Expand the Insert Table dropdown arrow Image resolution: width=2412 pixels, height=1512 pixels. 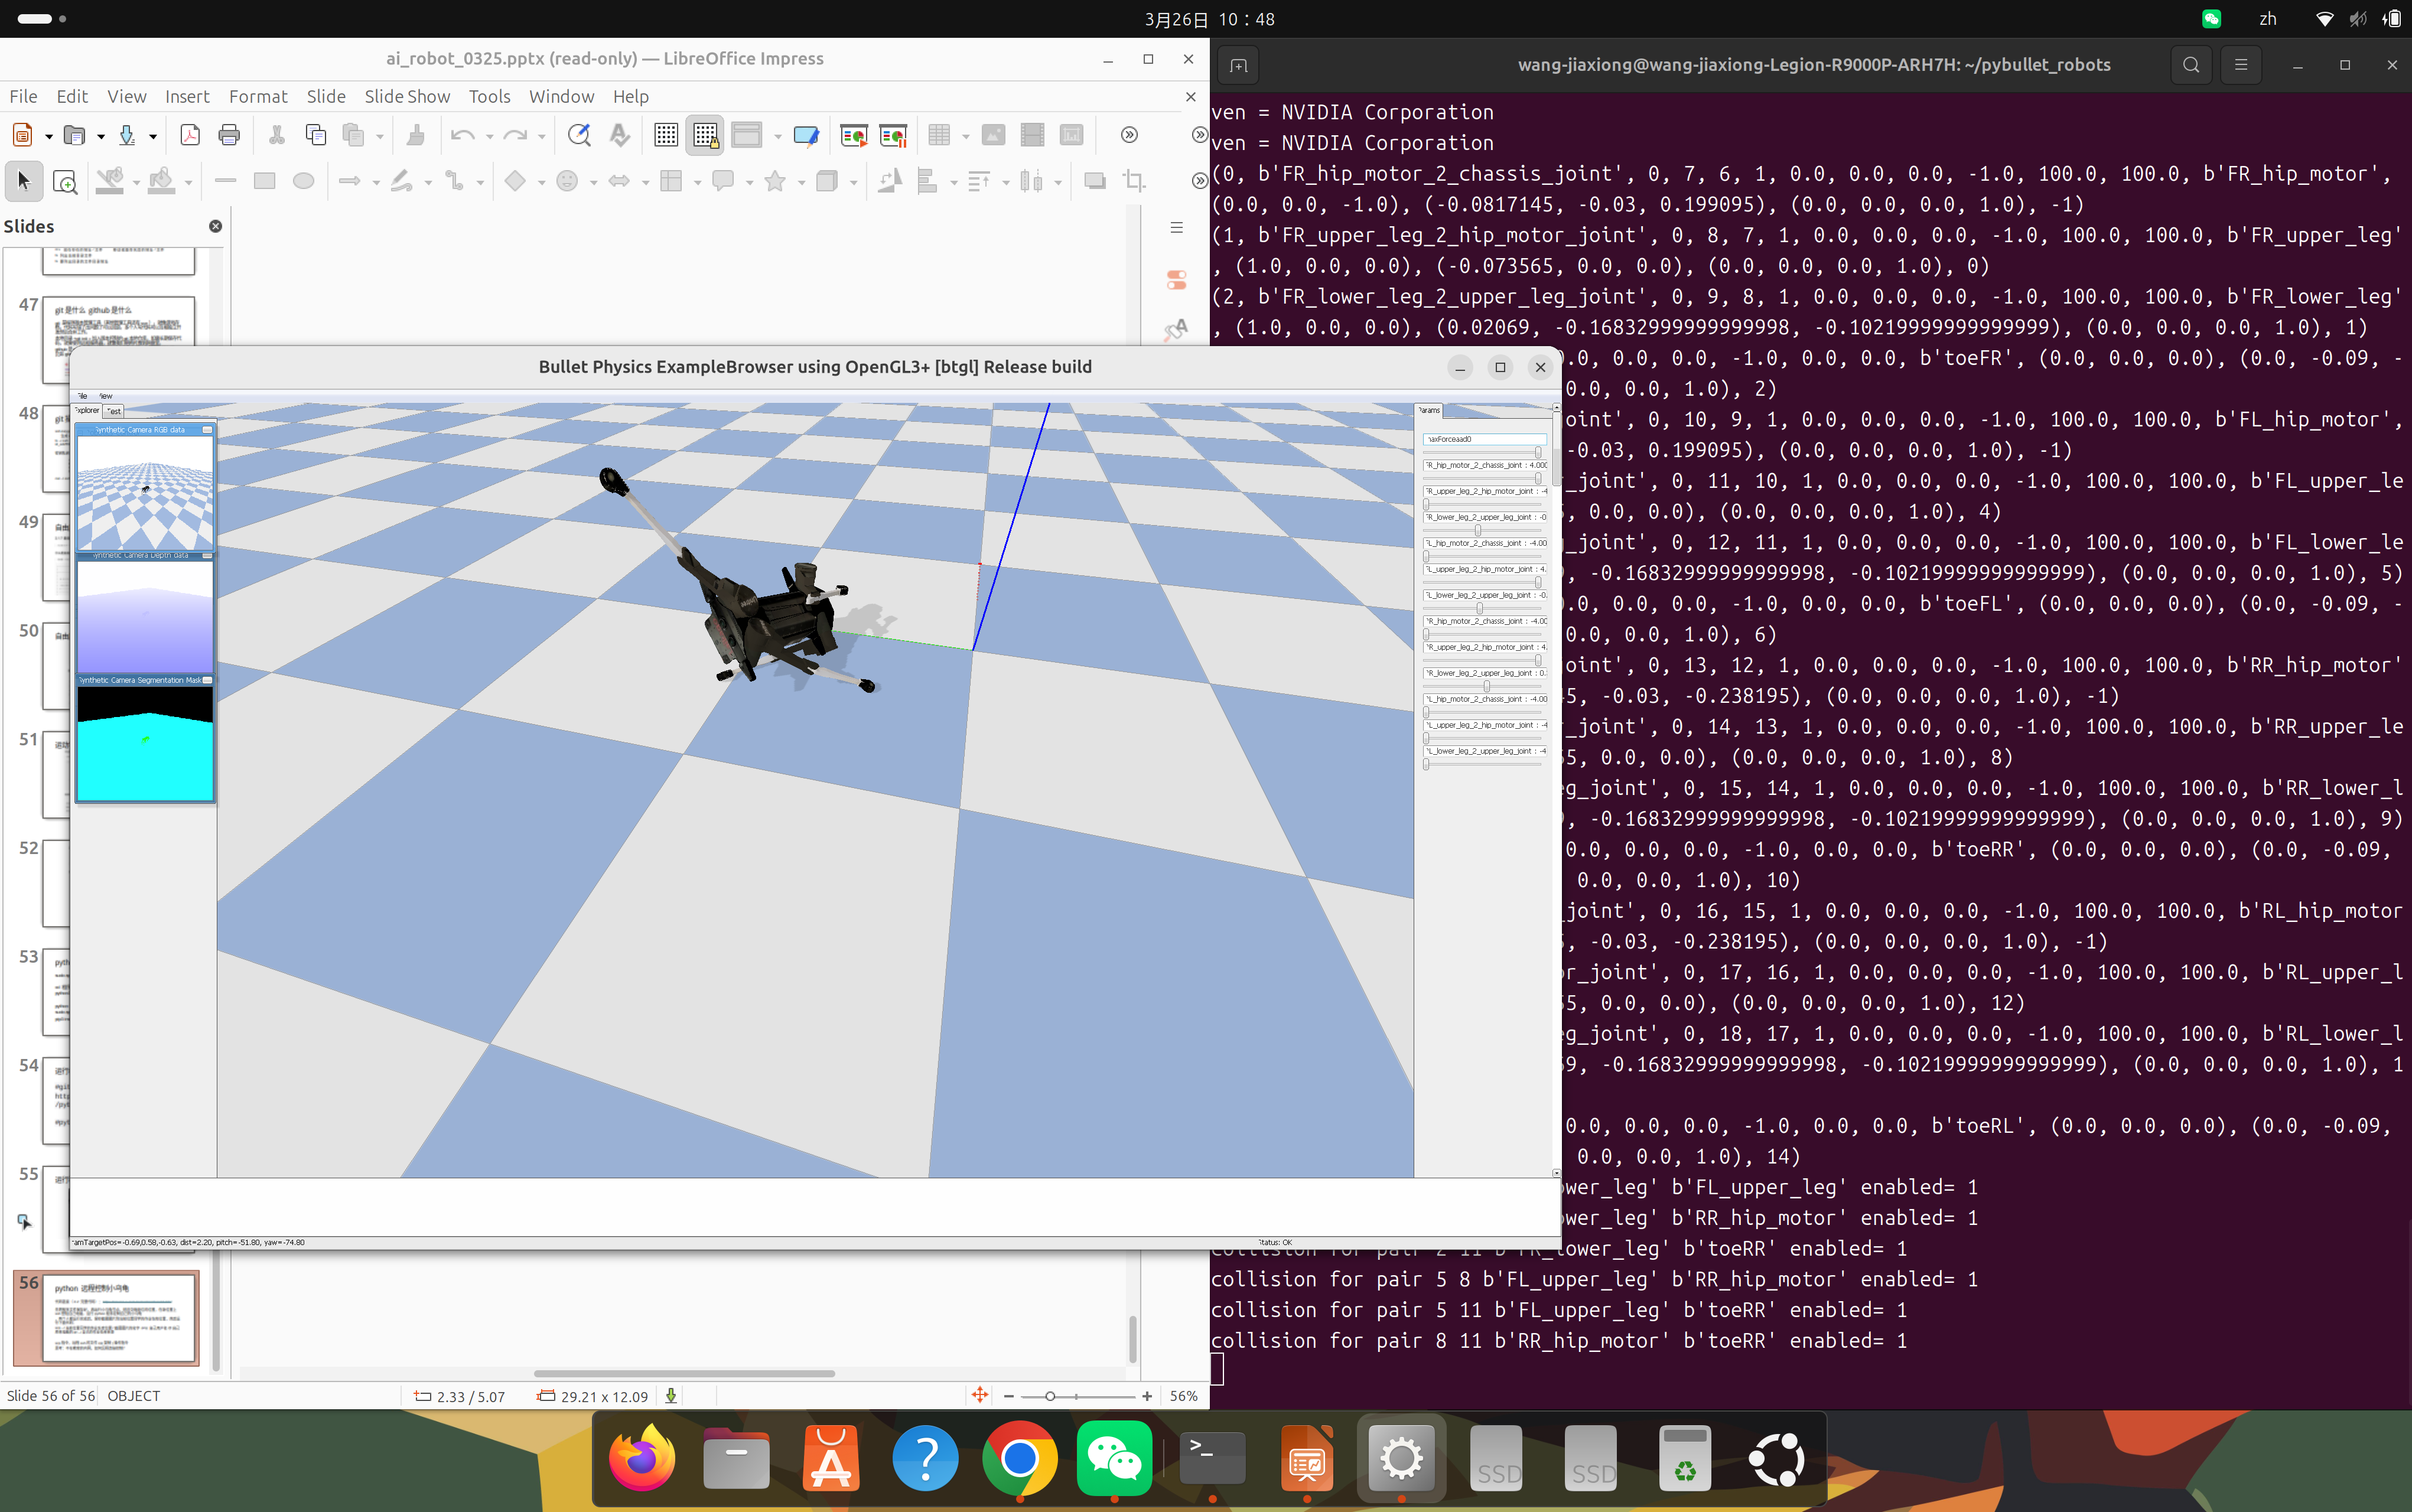(x=965, y=136)
